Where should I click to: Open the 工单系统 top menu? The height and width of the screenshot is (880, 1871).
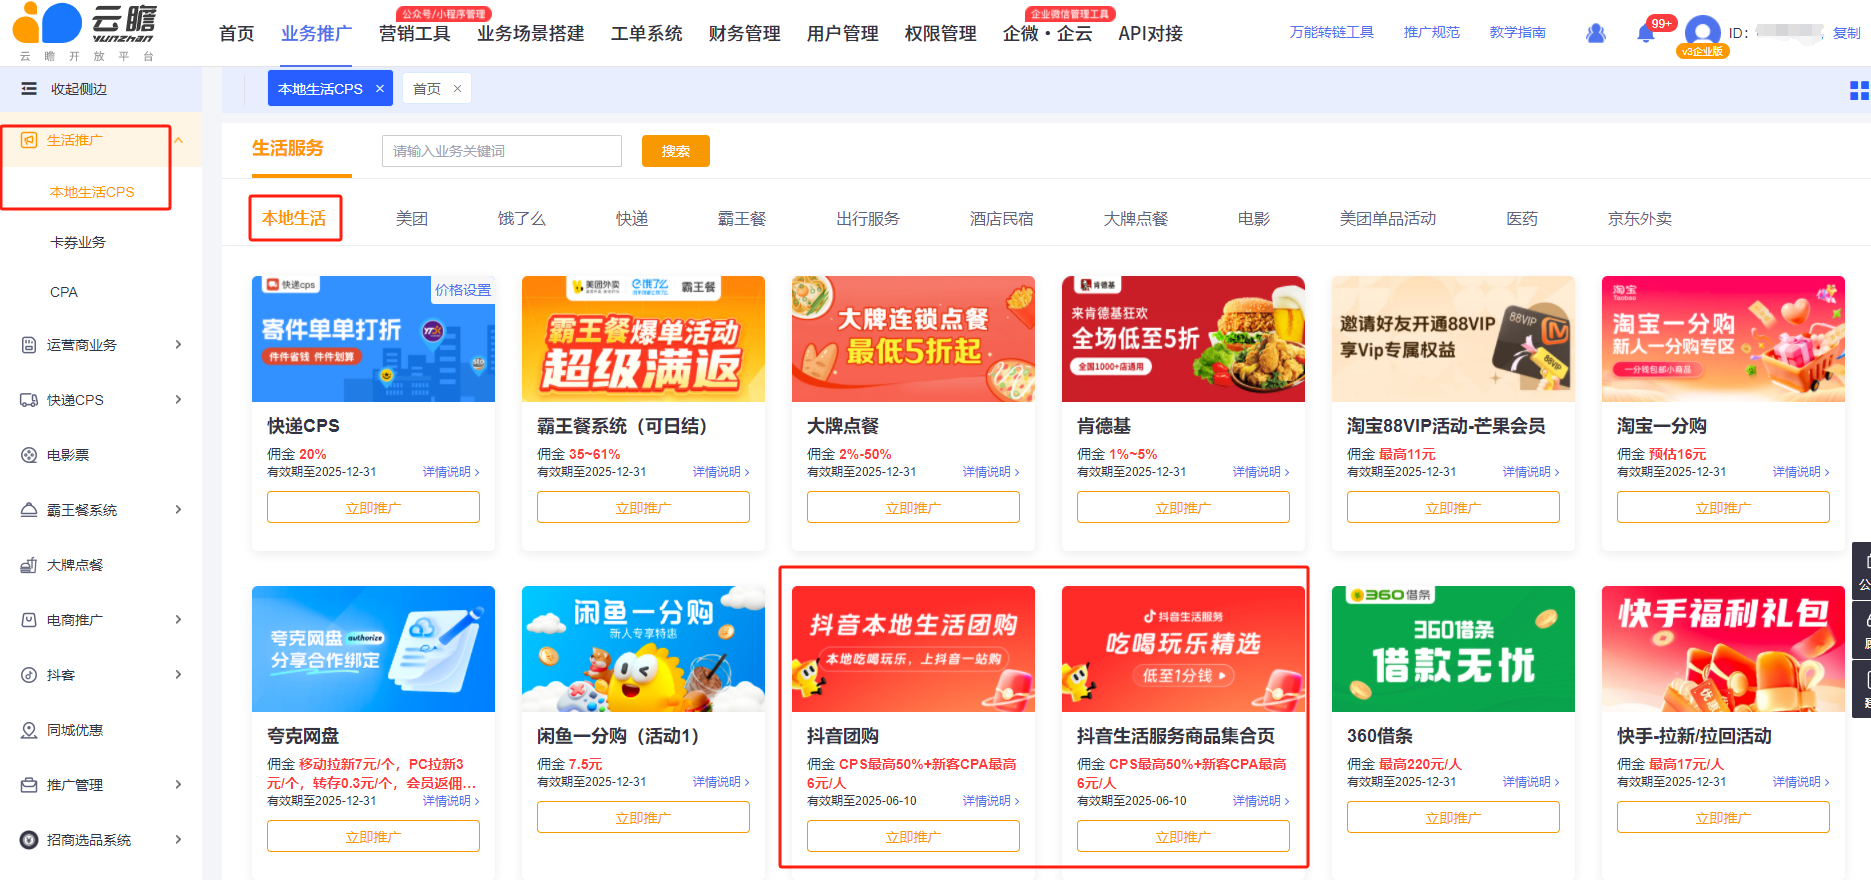[x=647, y=34]
